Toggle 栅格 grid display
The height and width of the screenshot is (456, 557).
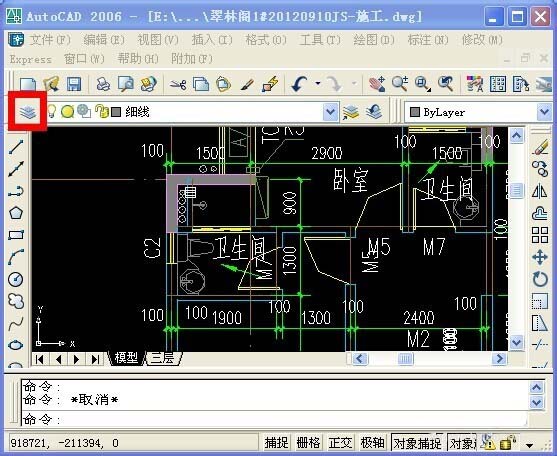[x=308, y=443]
